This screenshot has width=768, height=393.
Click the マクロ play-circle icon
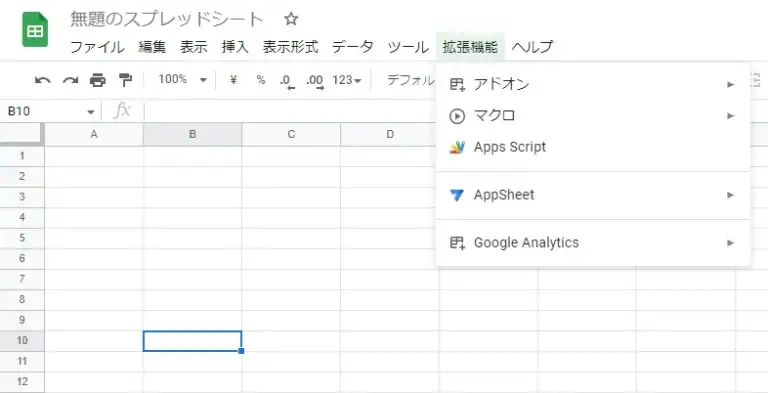coord(456,116)
